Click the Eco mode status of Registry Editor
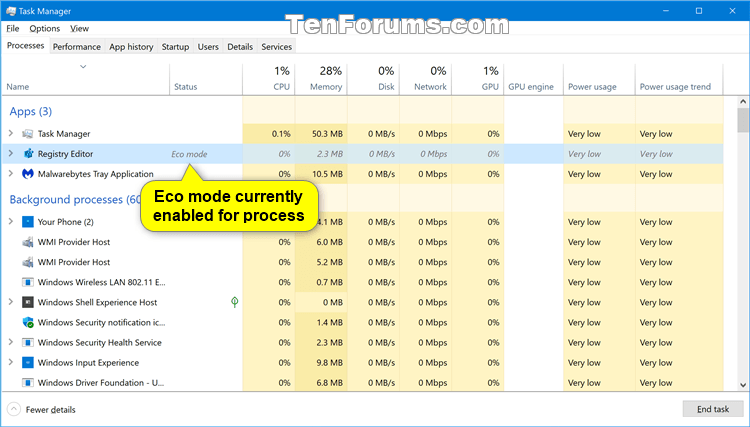Image resolution: width=750 pixels, height=427 pixels. click(189, 154)
